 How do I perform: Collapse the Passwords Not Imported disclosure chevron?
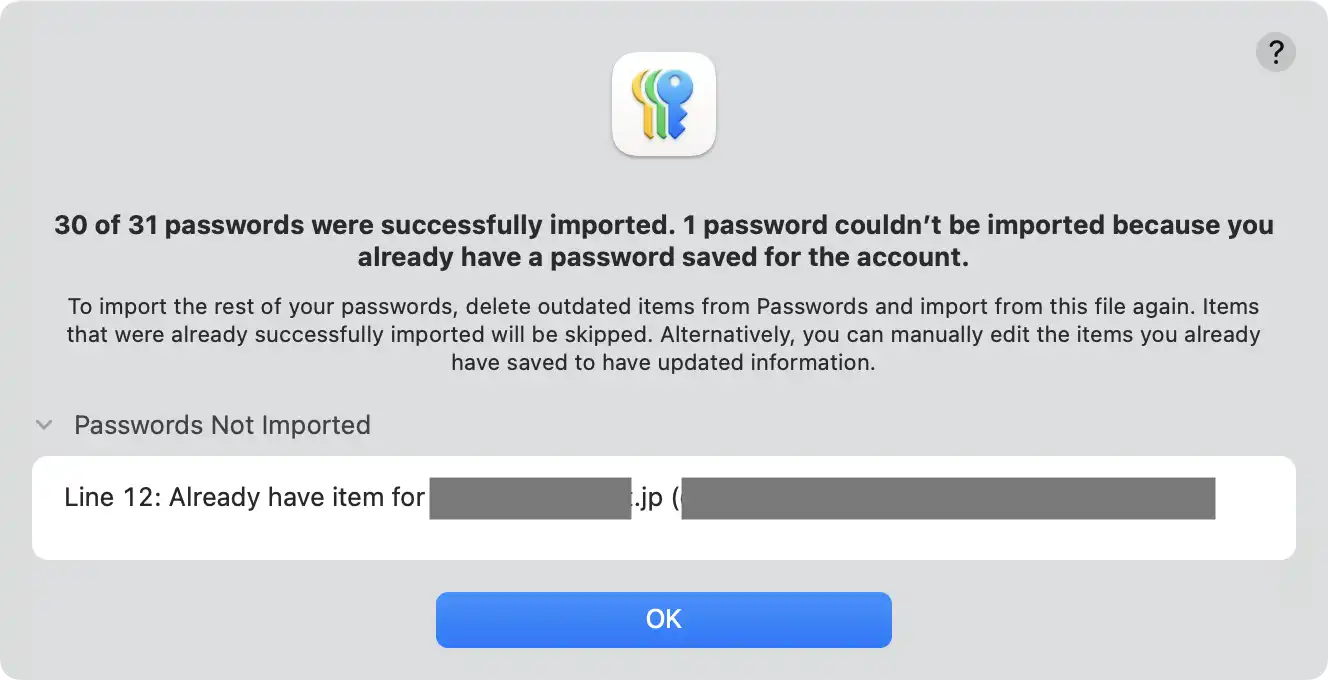click(x=44, y=425)
